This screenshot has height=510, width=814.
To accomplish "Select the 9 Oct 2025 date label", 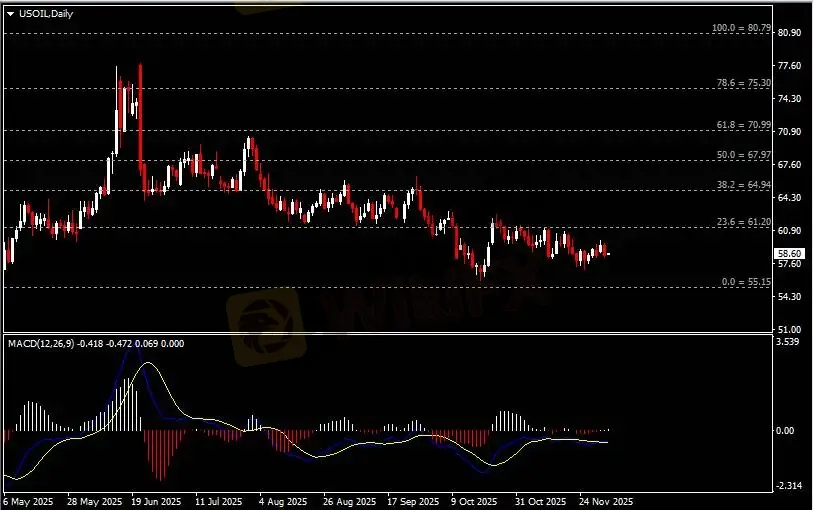I will [x=473, y=500].
